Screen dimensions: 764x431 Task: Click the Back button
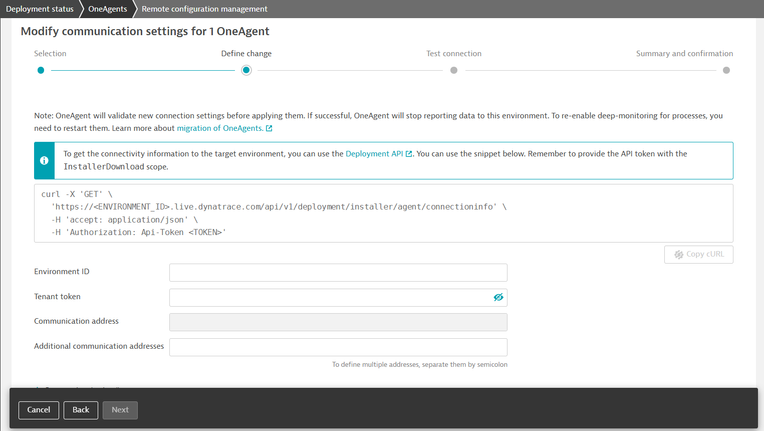click(x=80, y=410)
